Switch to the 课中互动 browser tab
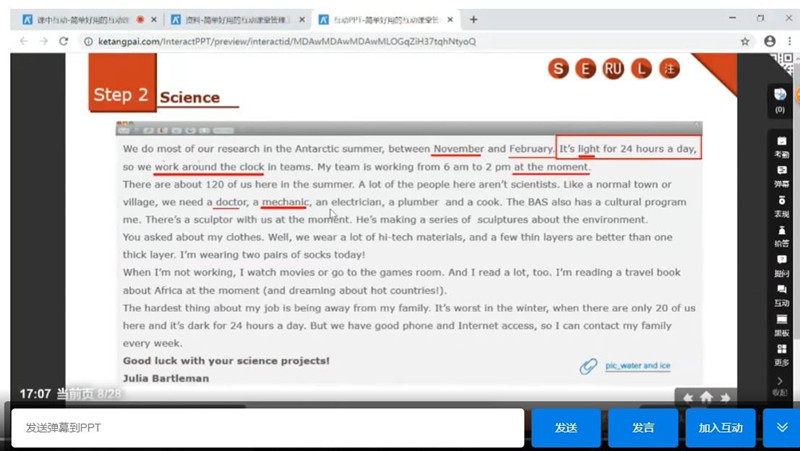The height and width of the screenshot is (451, 800). 82,19
